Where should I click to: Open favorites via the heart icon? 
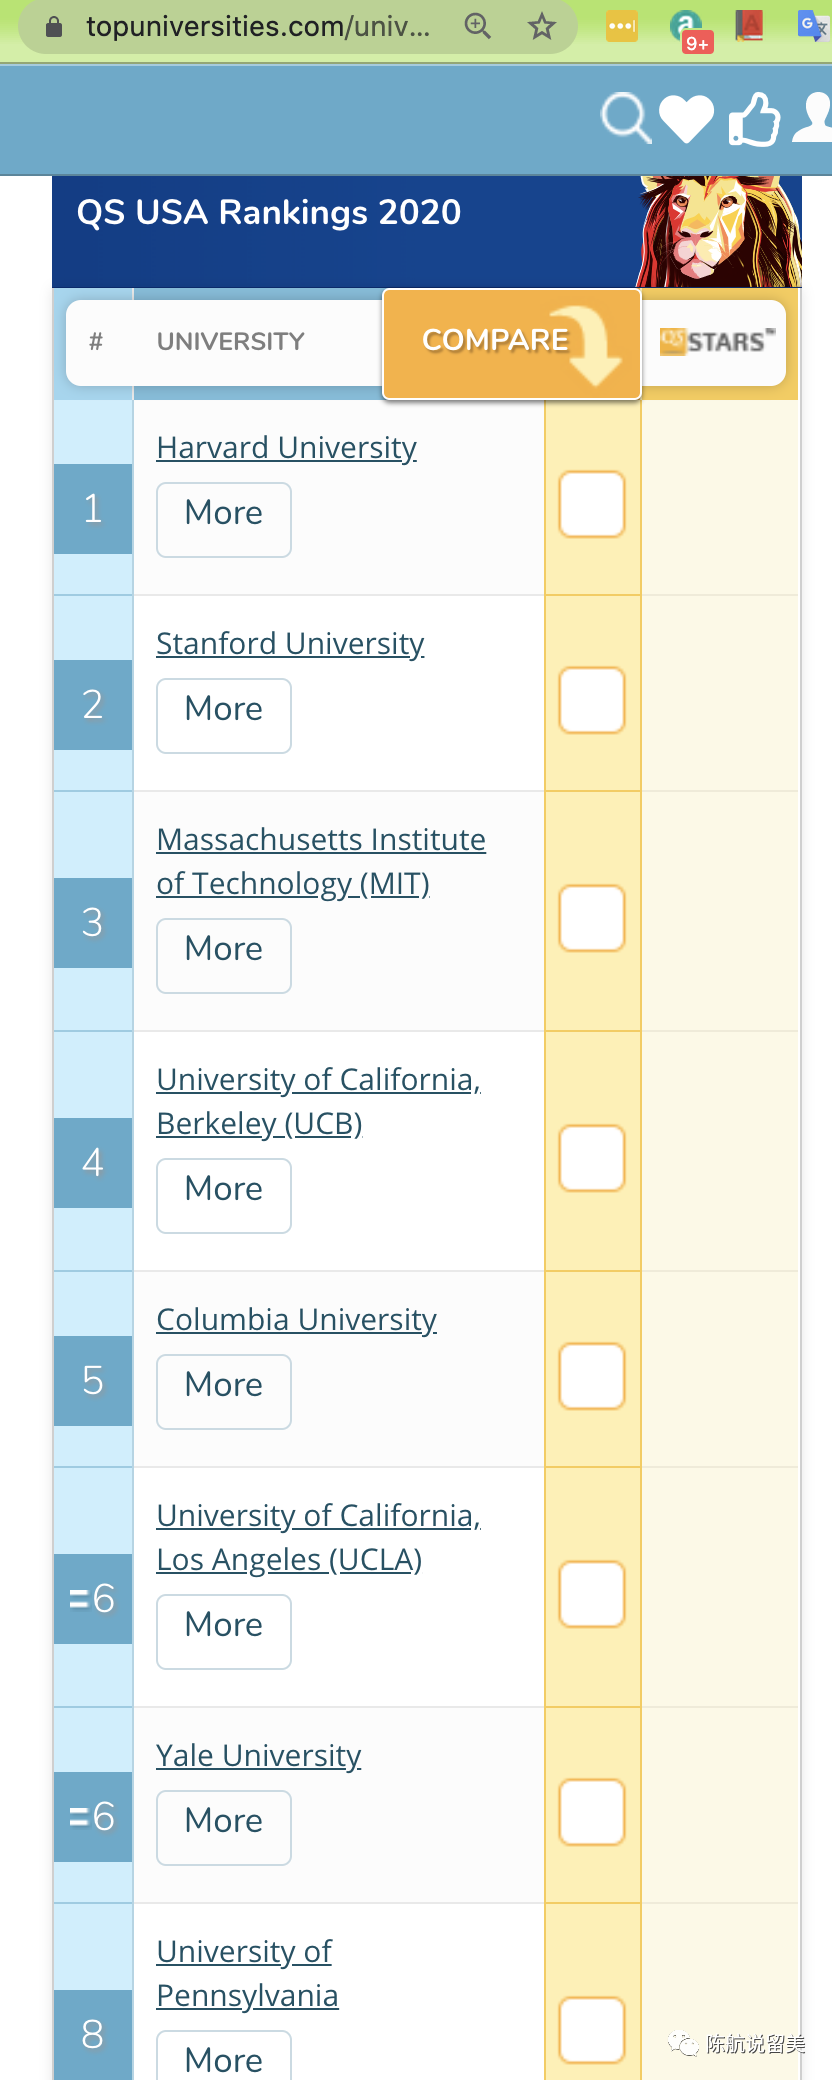click(x=687, y=119)
